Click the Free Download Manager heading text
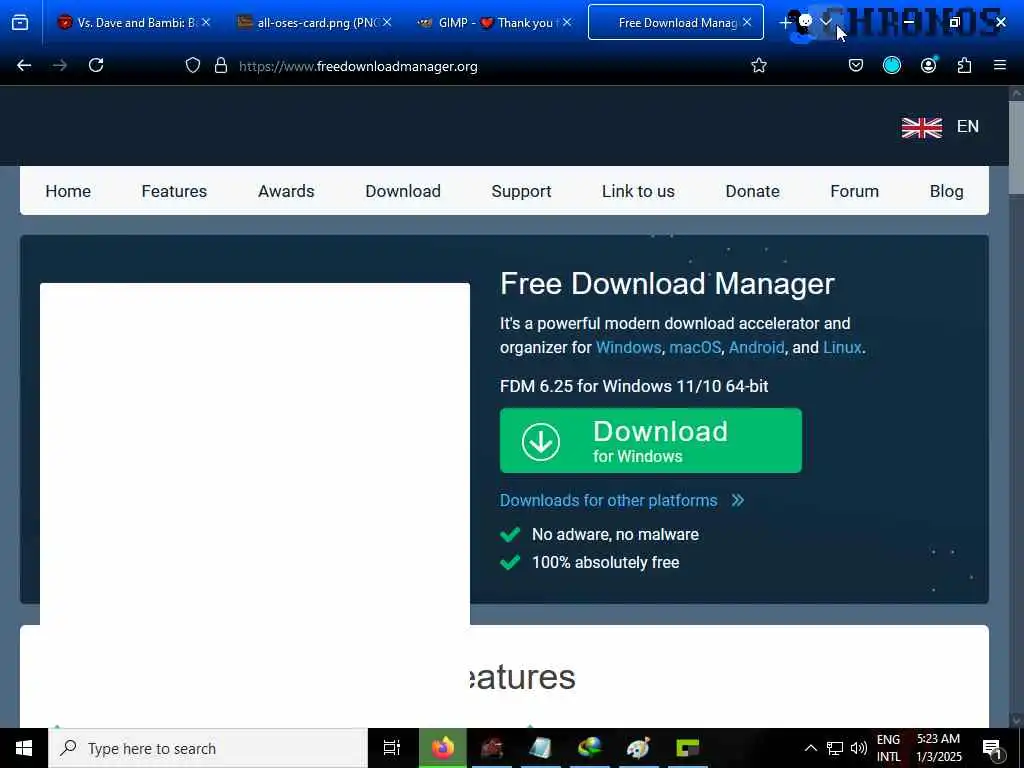The image size is (1024, 768). 667,284
